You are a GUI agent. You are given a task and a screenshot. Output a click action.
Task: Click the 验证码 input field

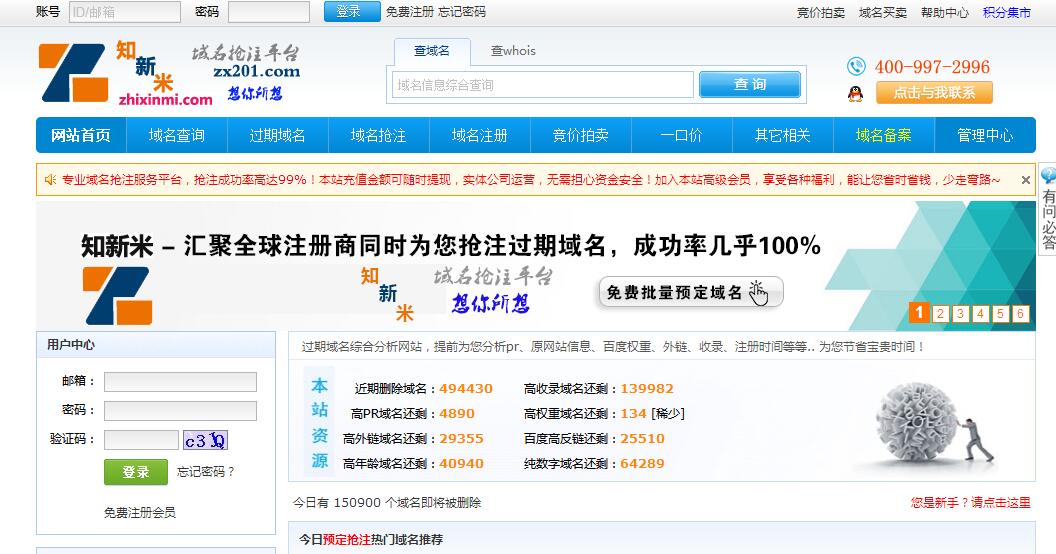[141, 440]
